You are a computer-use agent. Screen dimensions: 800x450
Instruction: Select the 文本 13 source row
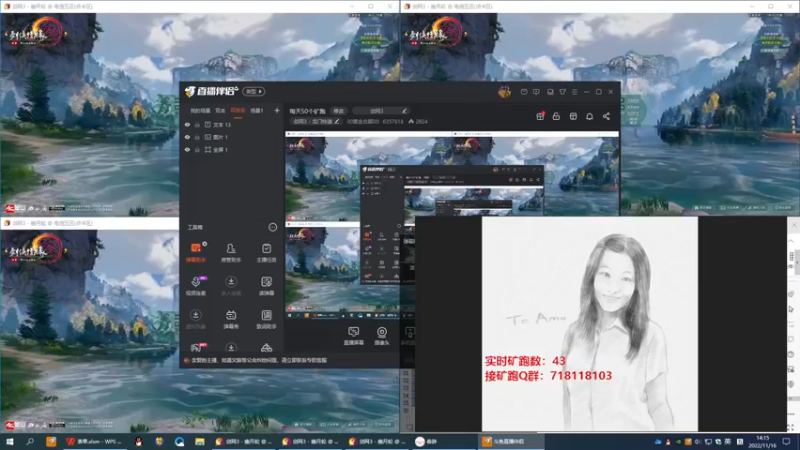[x=231, y=124]
